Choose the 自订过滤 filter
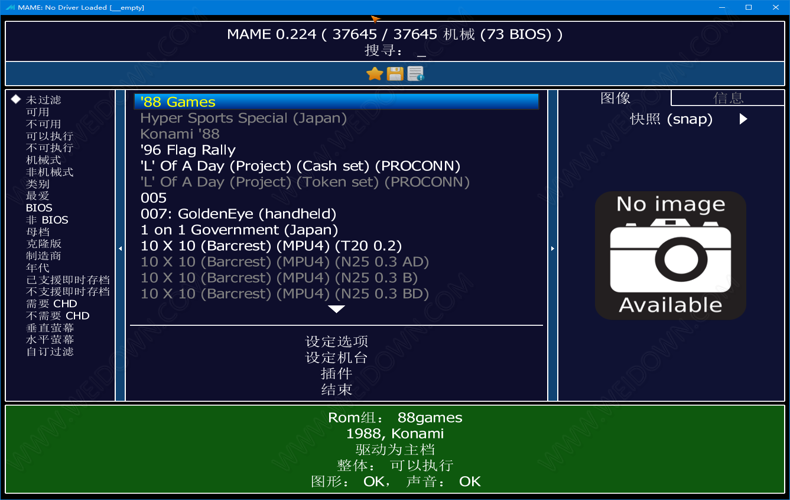 click(x=49, y=351)
